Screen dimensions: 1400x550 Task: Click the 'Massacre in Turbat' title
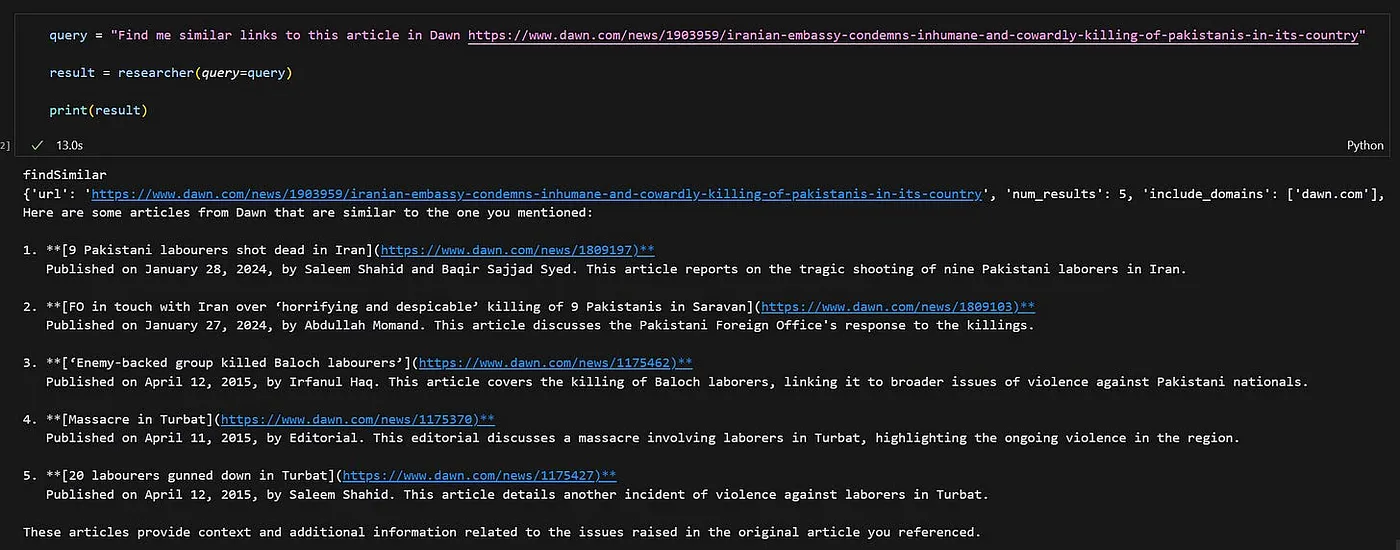pyautogui.click(x=137, y=420)
